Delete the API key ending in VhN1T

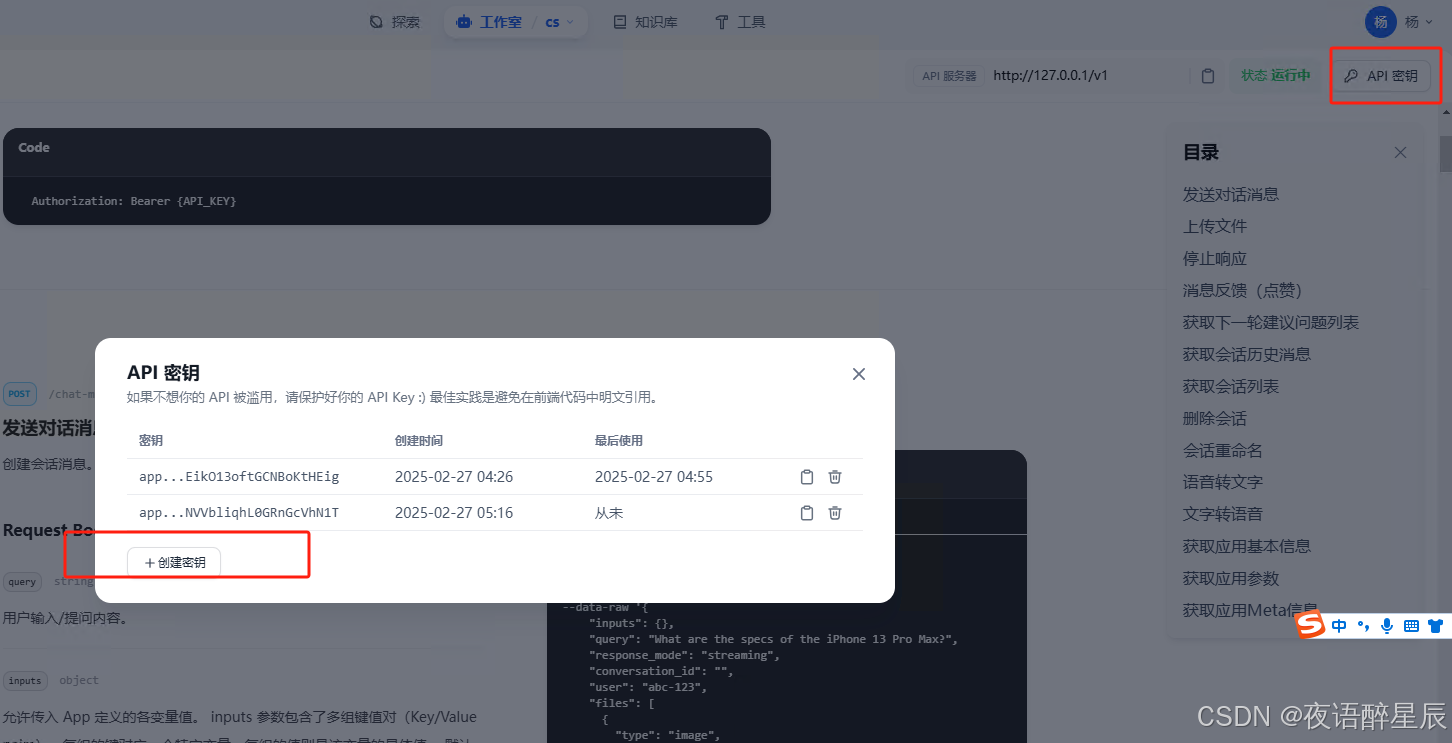click(835, 512)
